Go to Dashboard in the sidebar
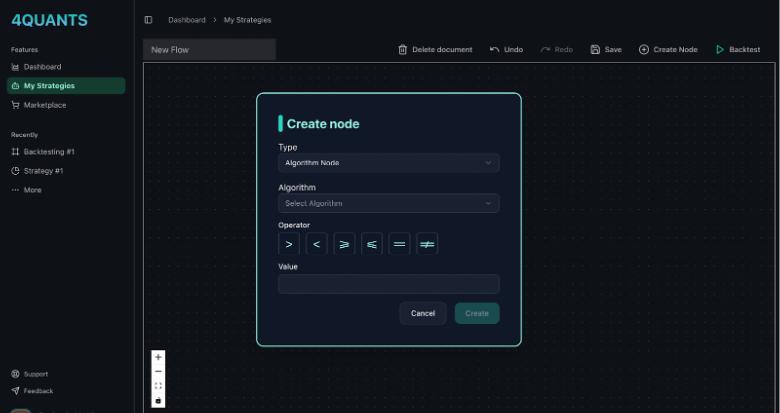 point(42,67)
